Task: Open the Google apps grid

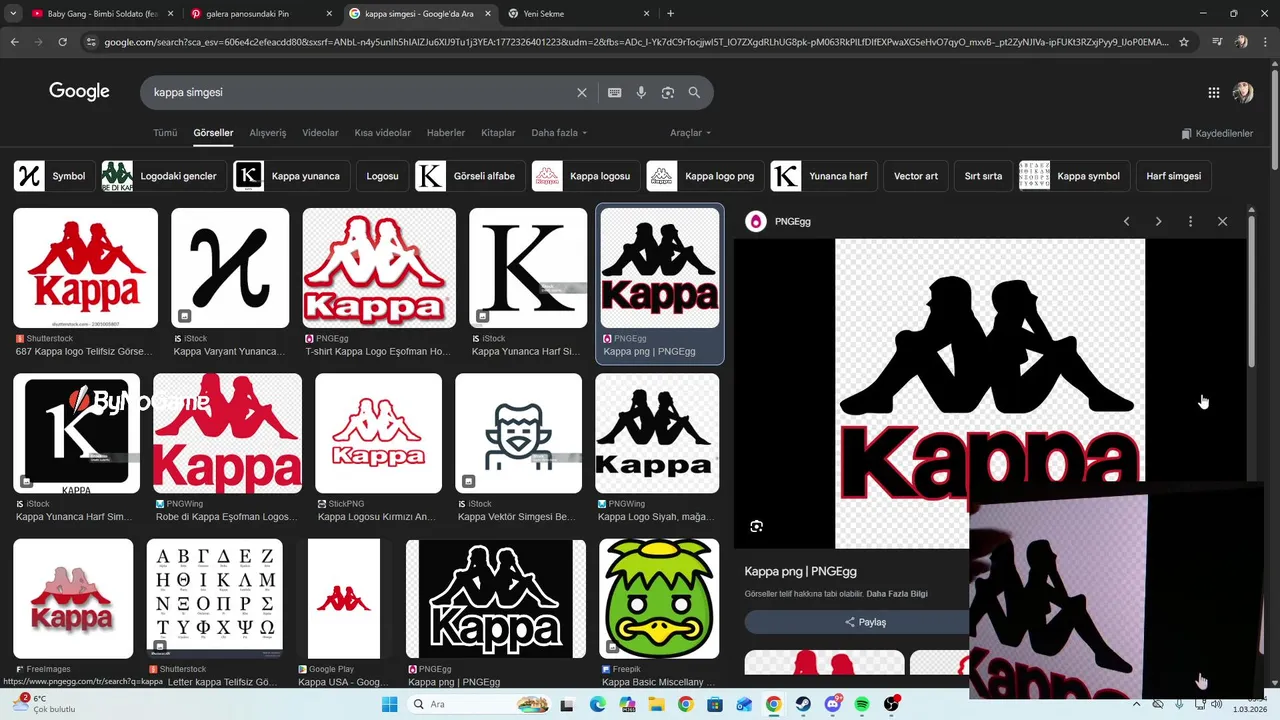Action: (1214, 92)
